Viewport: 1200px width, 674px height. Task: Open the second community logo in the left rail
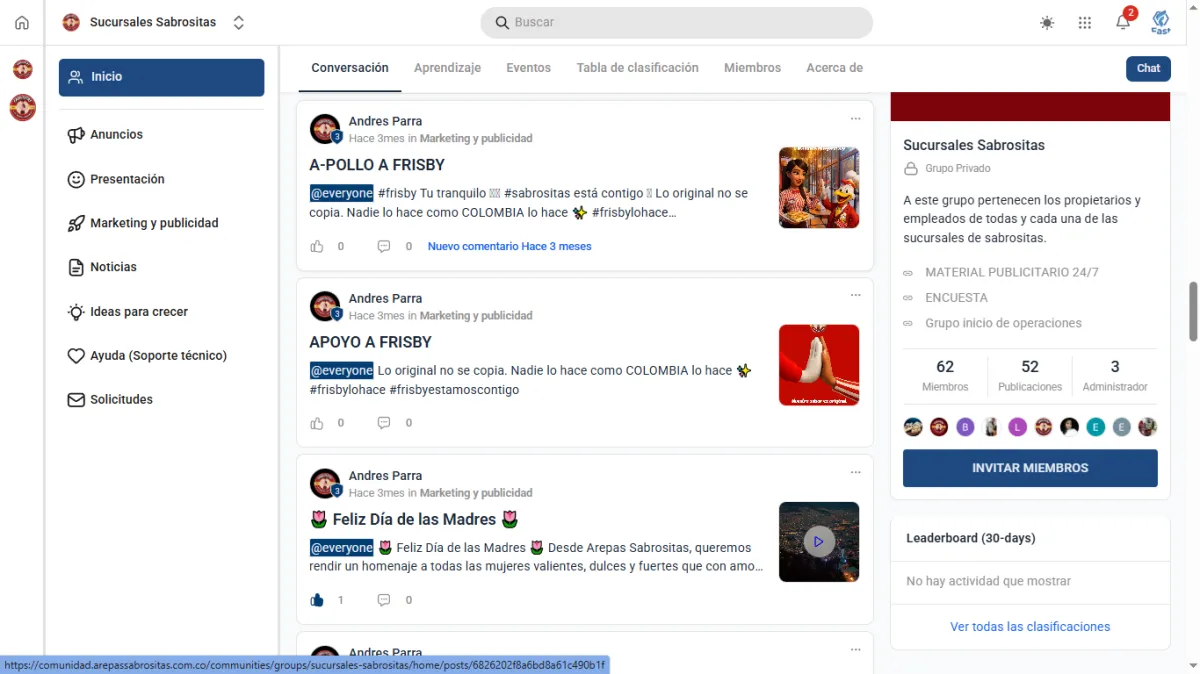click(22, 107)
